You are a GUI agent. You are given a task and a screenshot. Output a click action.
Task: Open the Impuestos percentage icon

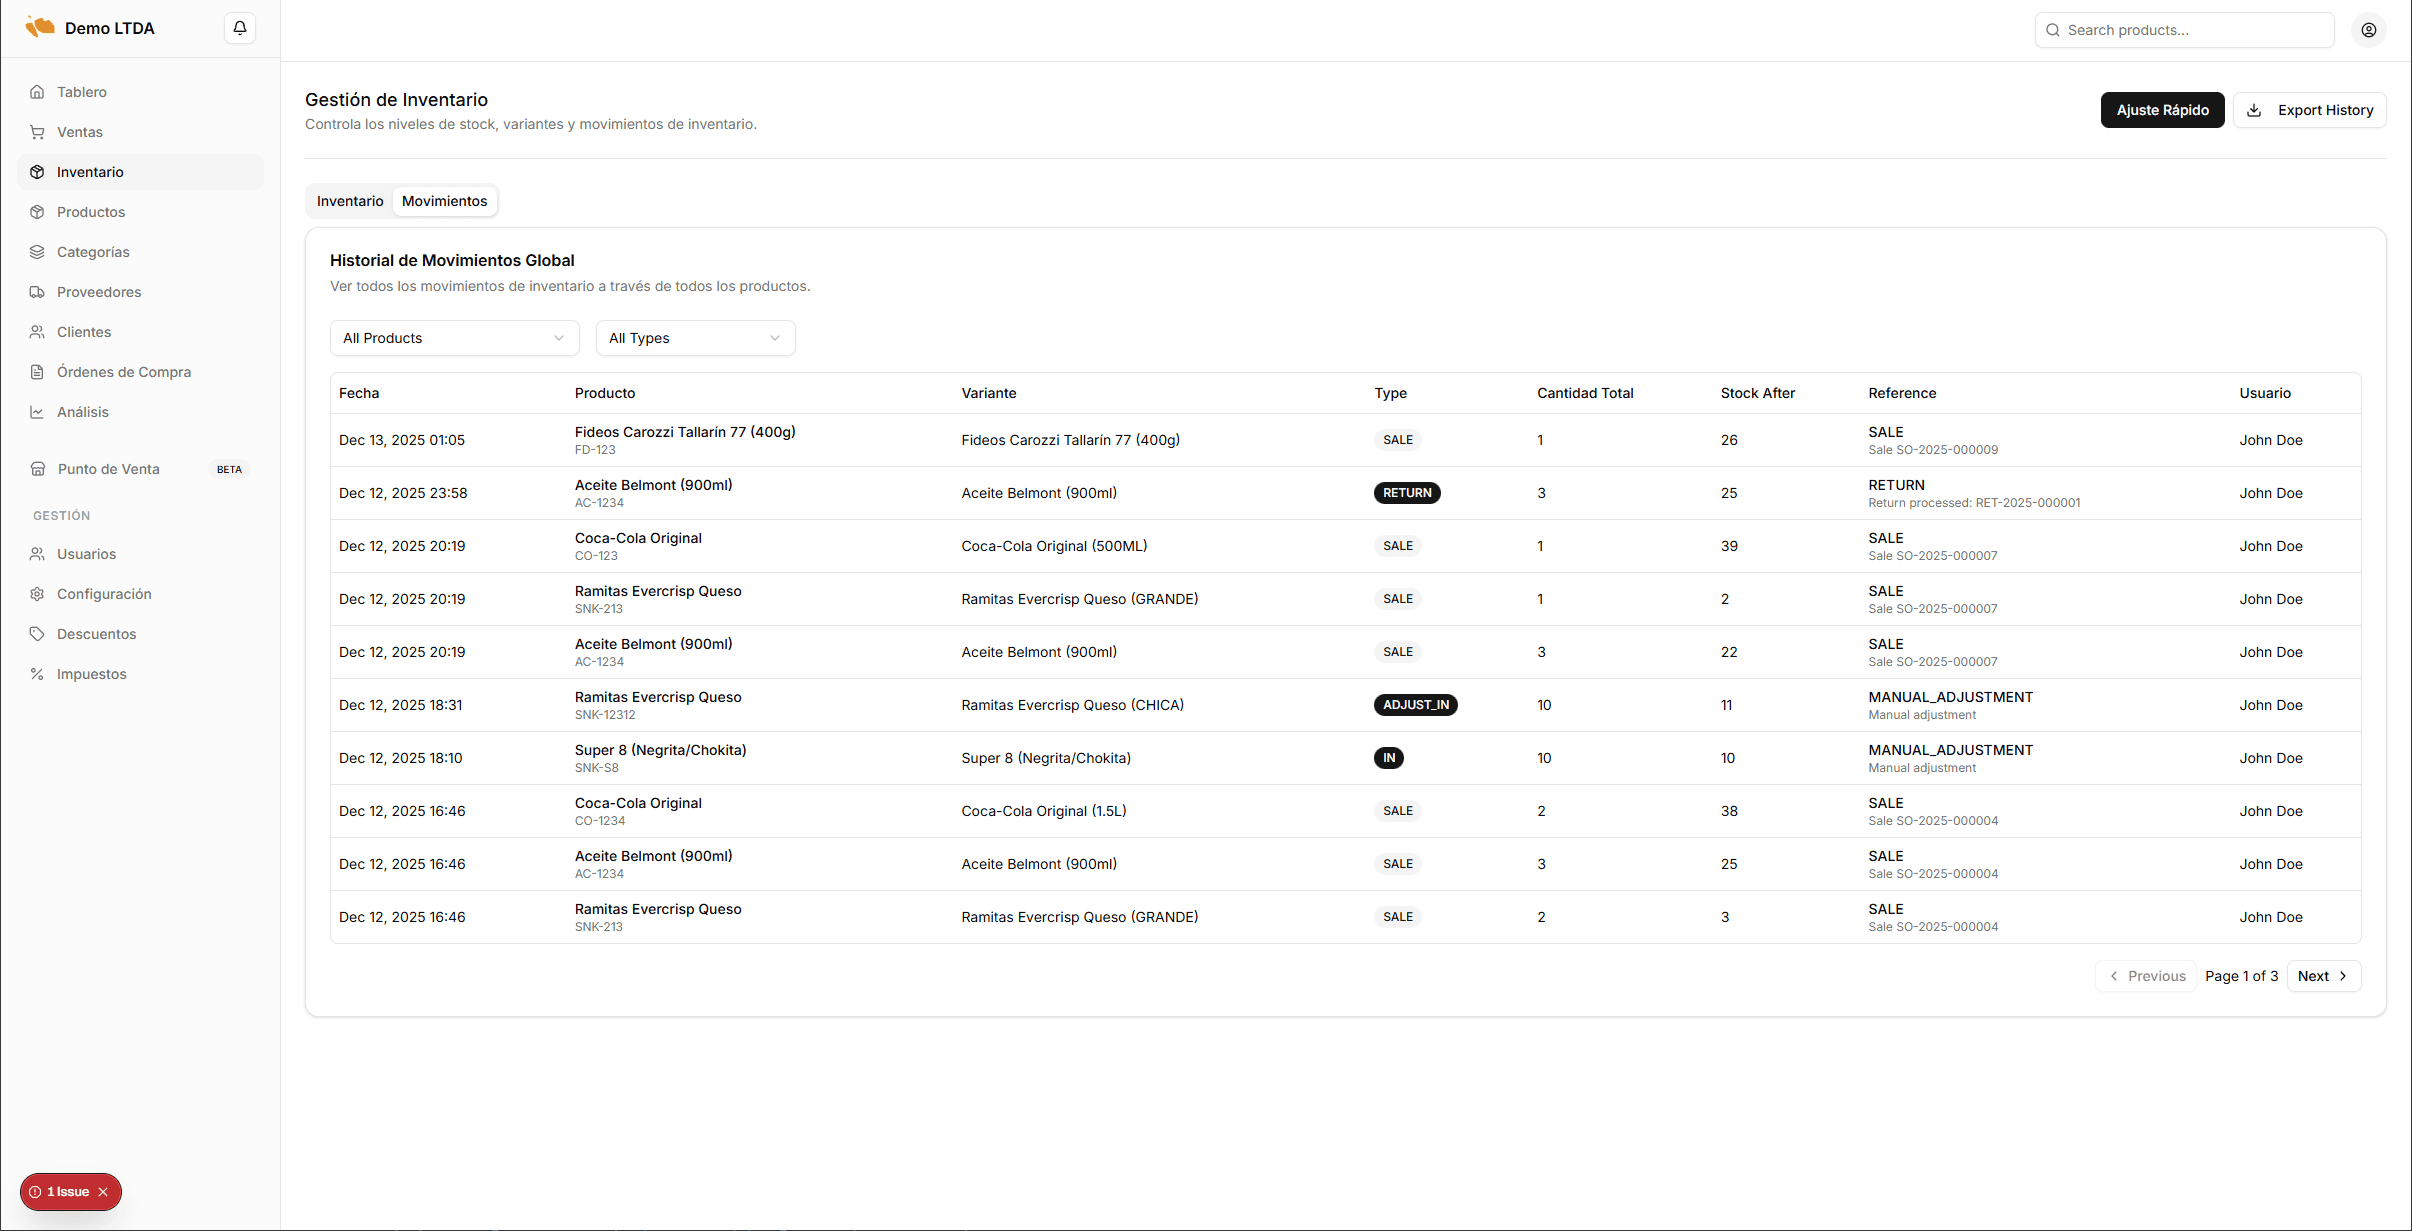(x=37, y=673)
